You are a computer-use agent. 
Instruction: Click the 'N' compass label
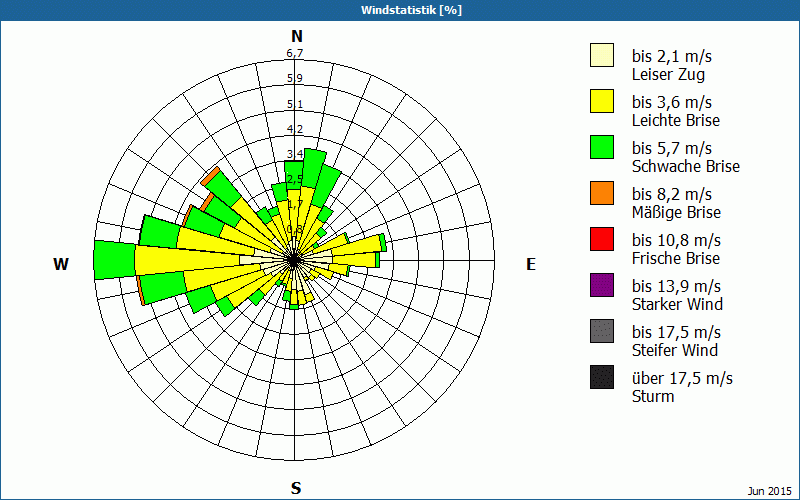pyautogui.click(x=297, y=36)
